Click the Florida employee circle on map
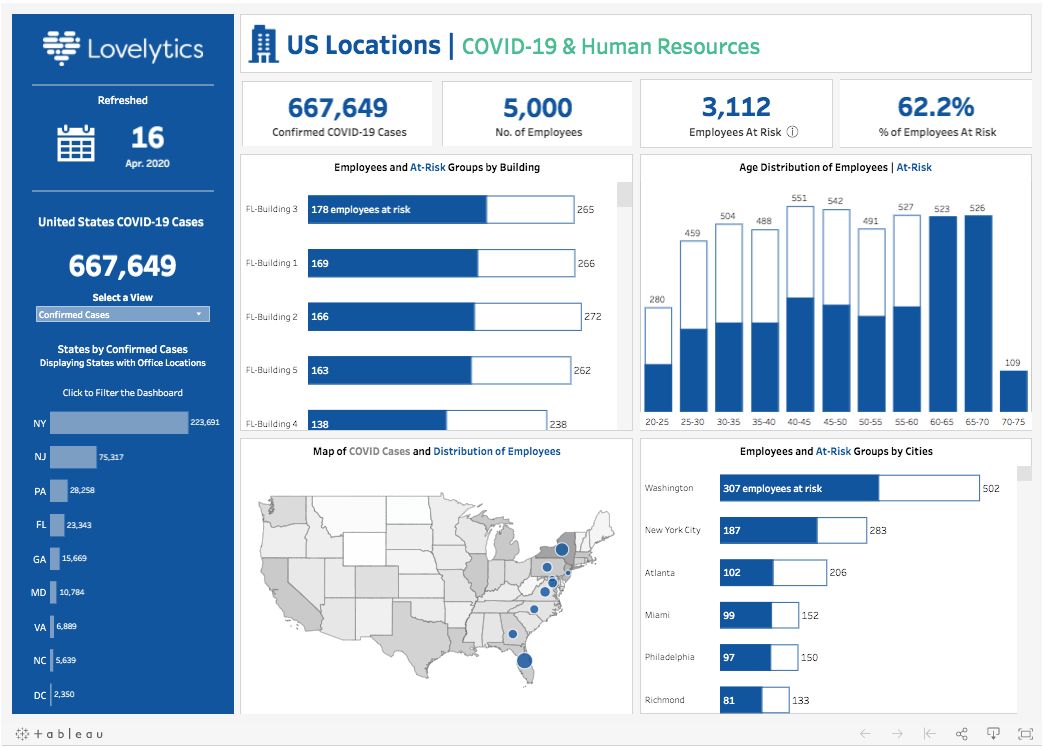The width and height of the screenshot is (1044, 747). click(523, 660)
